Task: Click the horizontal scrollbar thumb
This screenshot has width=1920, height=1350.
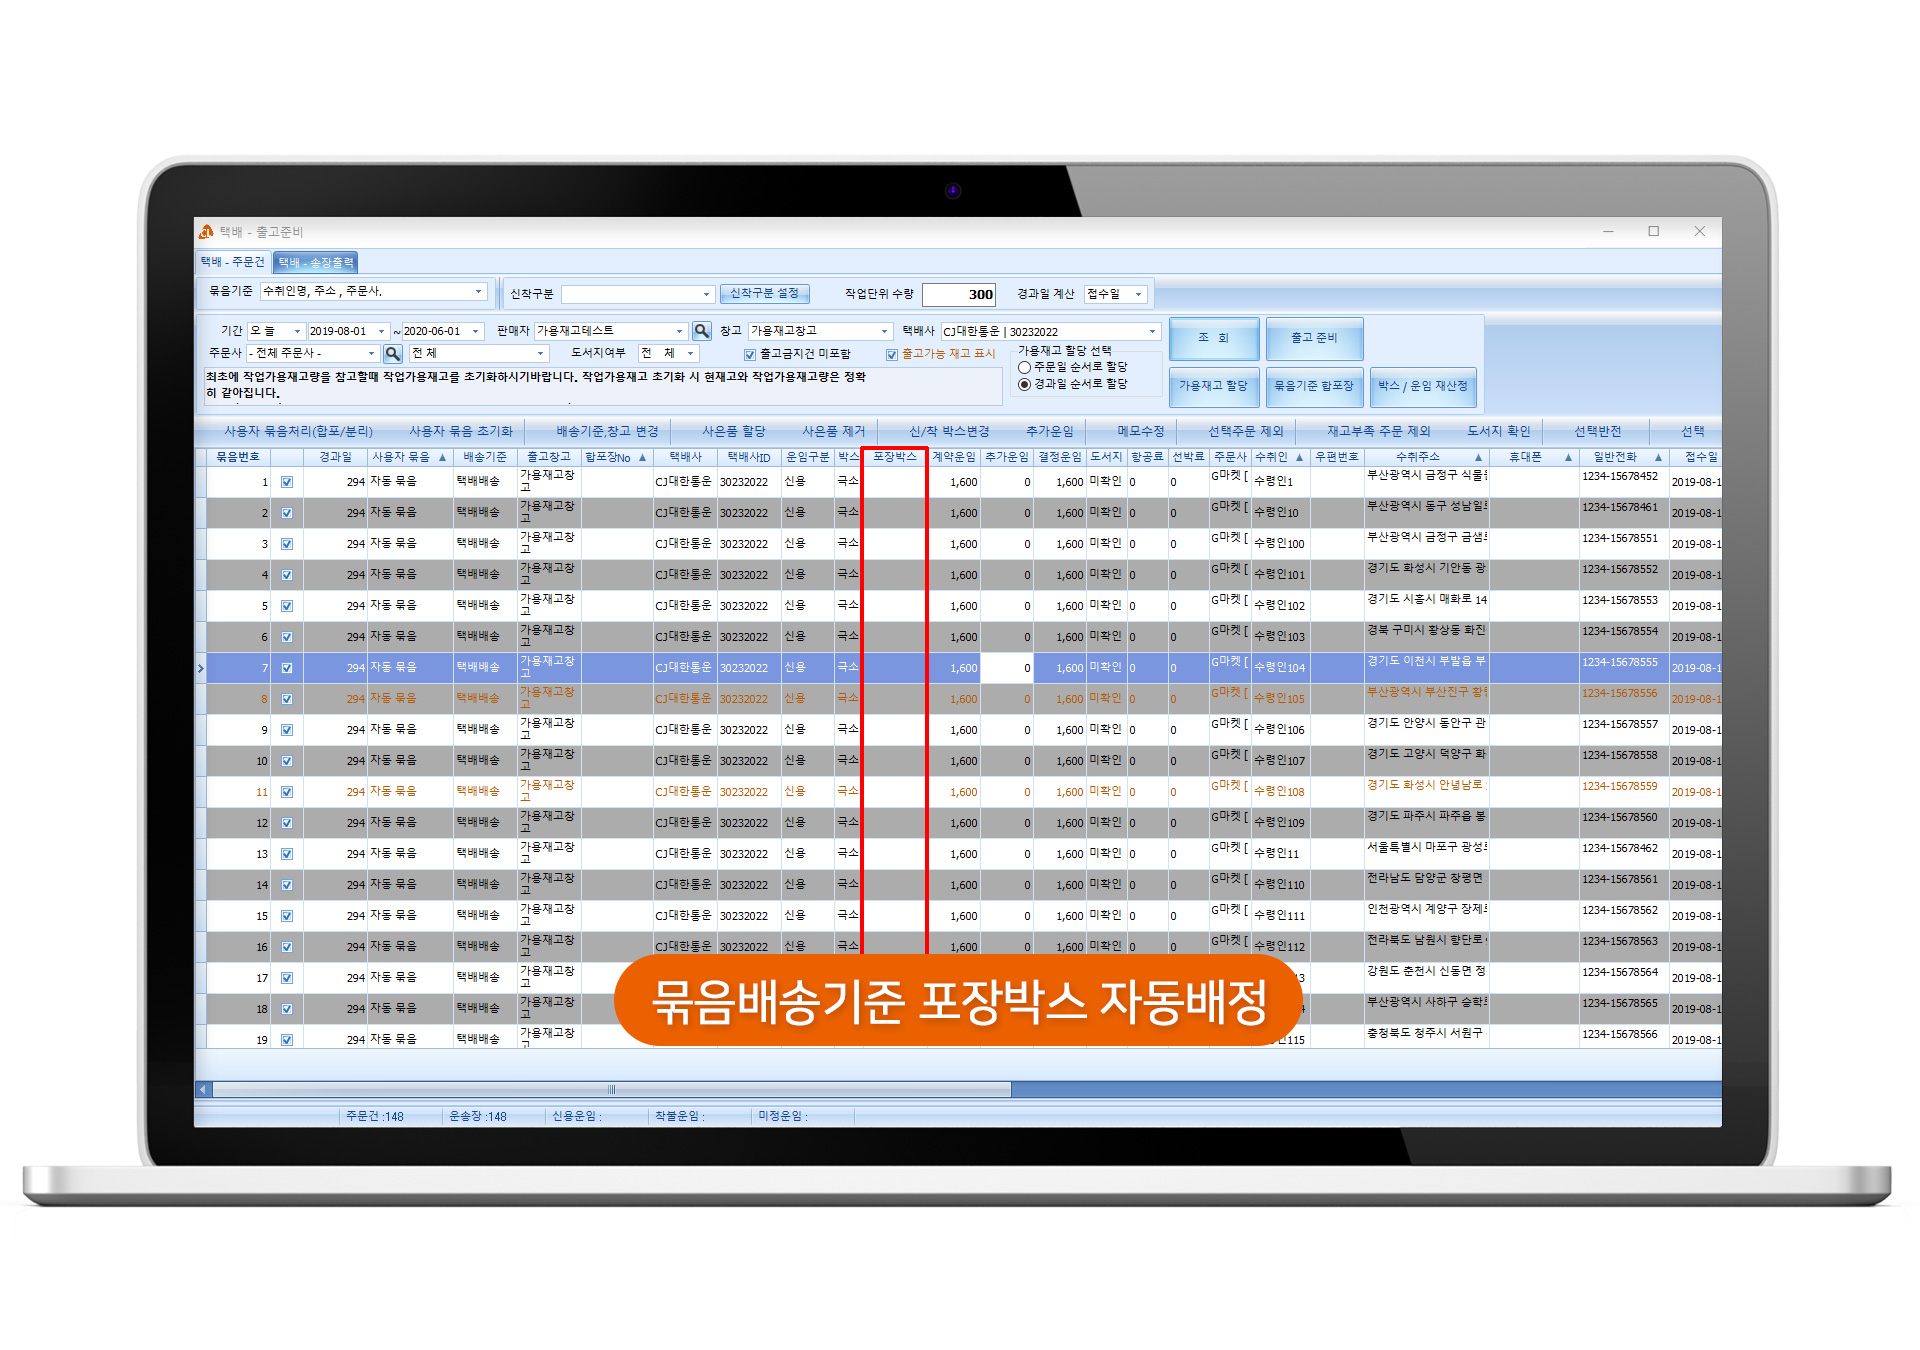Action: tap(611, 1089)
